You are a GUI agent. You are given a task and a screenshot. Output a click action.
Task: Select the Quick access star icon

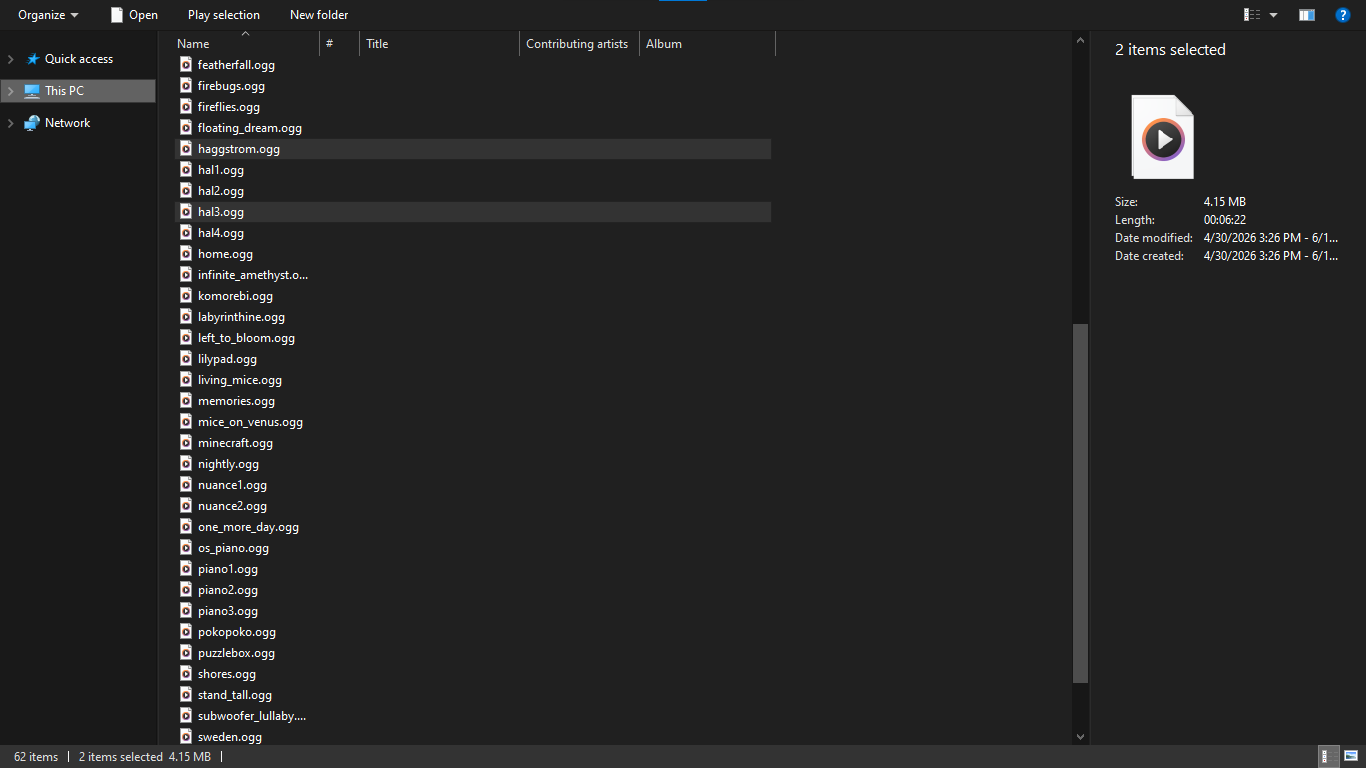tap(33, 59)
